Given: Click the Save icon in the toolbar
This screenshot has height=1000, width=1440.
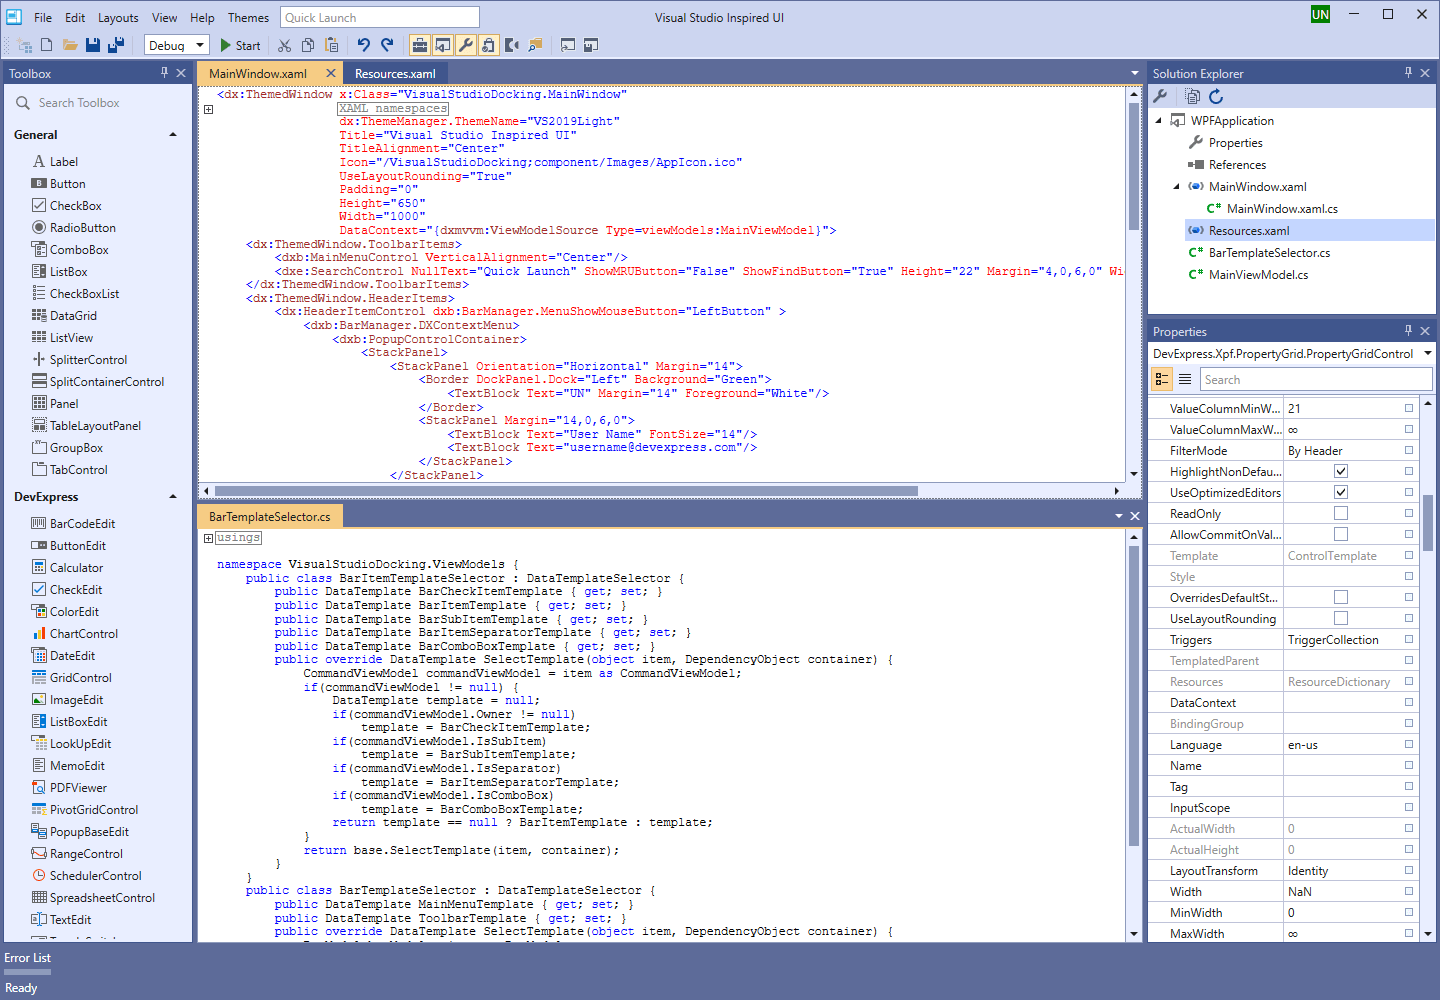Looking at the screenshot, I should click(x=93, y=44).
